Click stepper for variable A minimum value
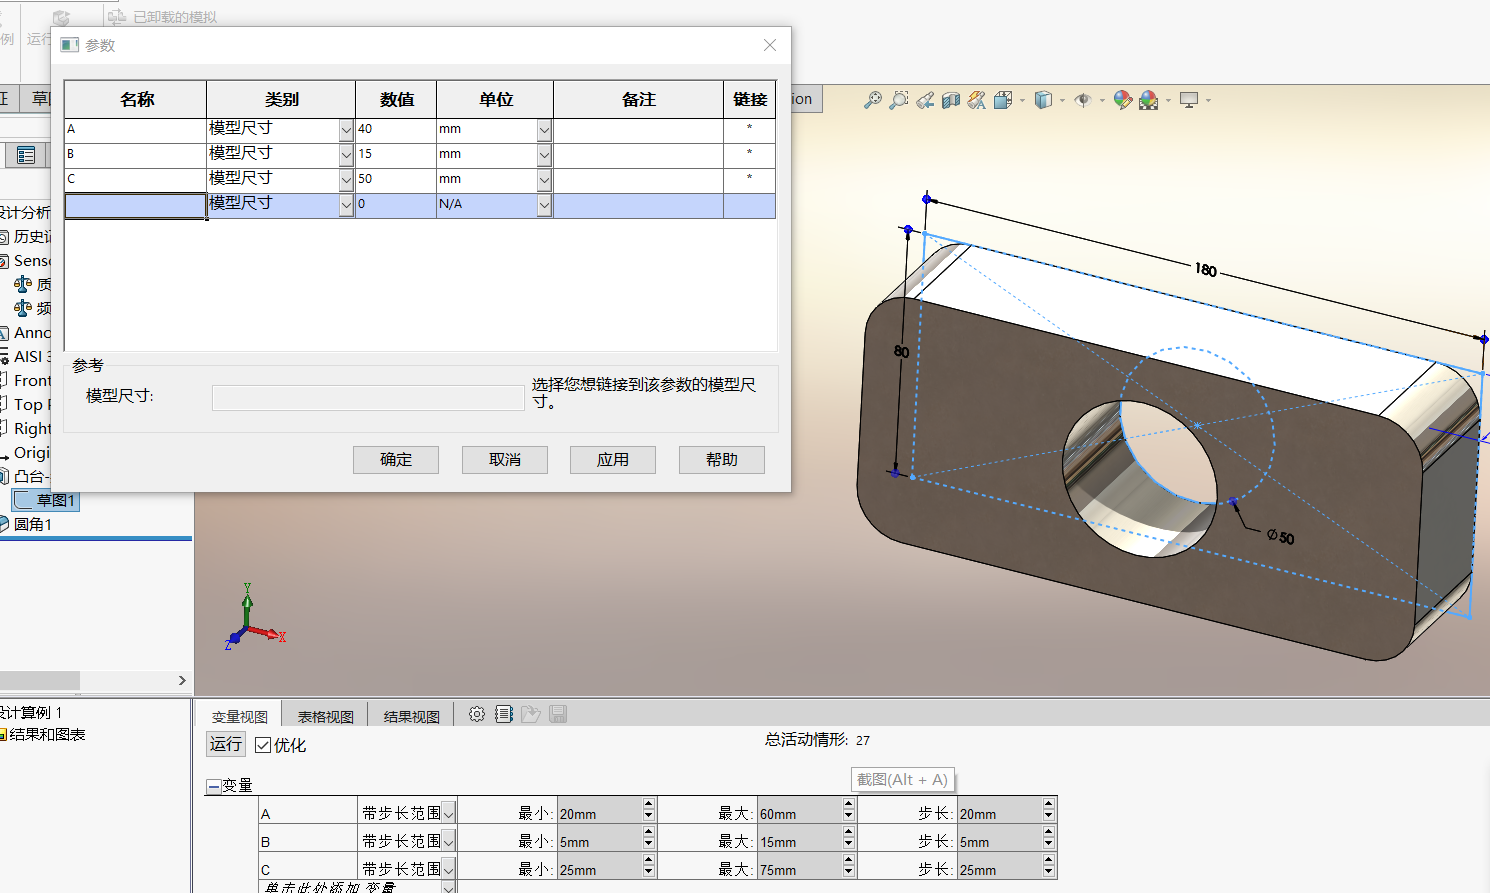The height and width of the screenshot is (893, 1490). point(649,810)
